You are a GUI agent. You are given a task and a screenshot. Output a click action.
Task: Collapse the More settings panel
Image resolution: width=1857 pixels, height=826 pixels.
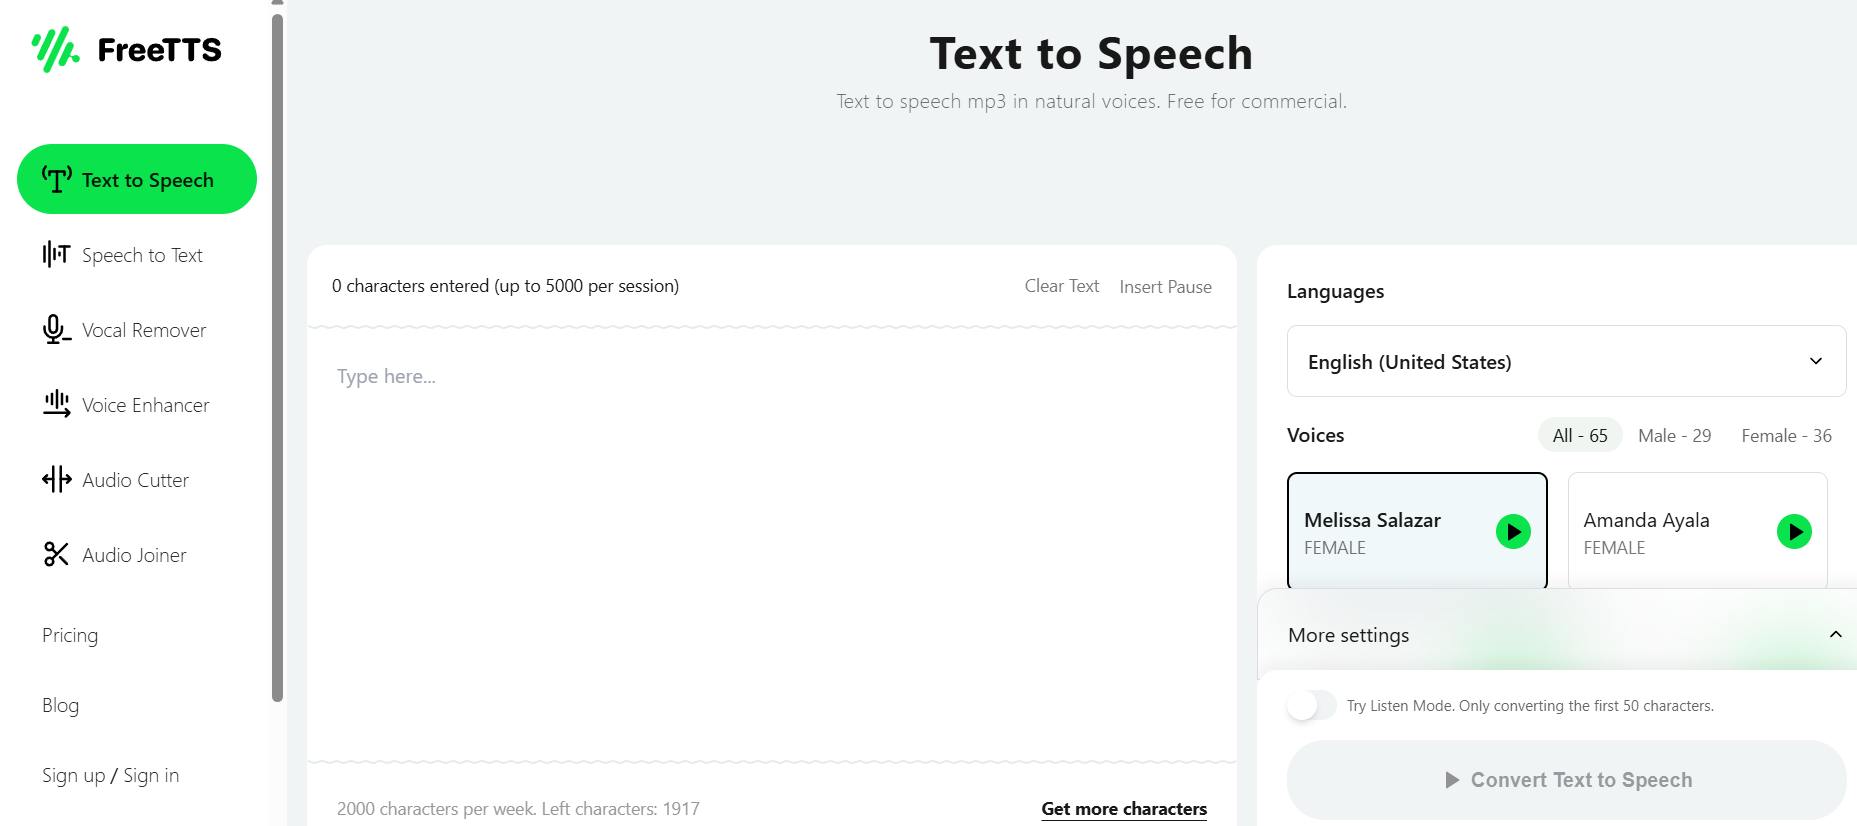pos(1836,634)
